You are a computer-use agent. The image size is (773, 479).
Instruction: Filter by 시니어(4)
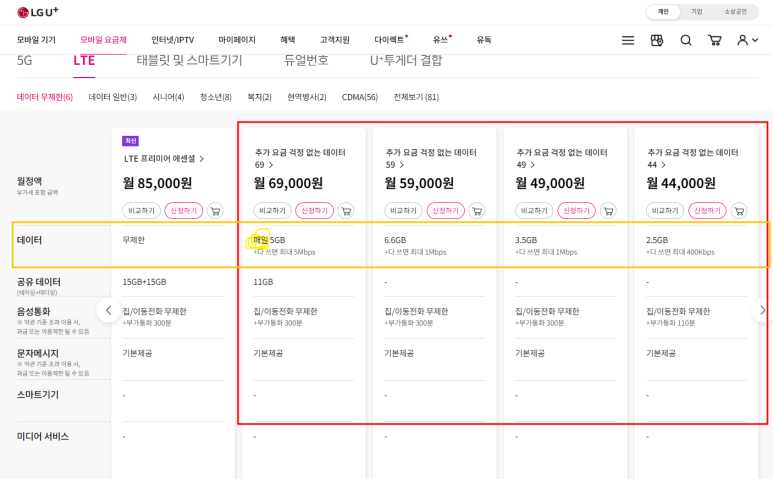[x=168, y=97]
